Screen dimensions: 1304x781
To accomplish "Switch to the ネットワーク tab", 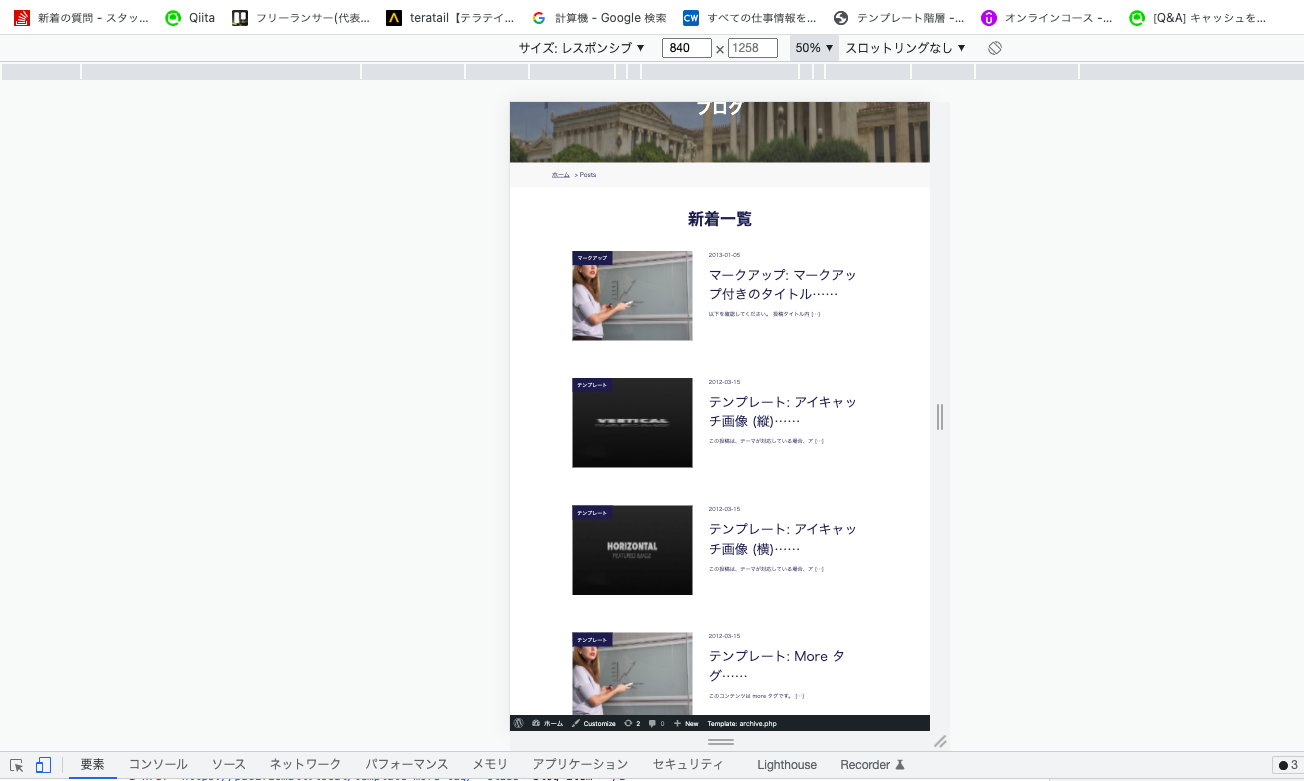I will pyautogui.click(x=304, y=764).
